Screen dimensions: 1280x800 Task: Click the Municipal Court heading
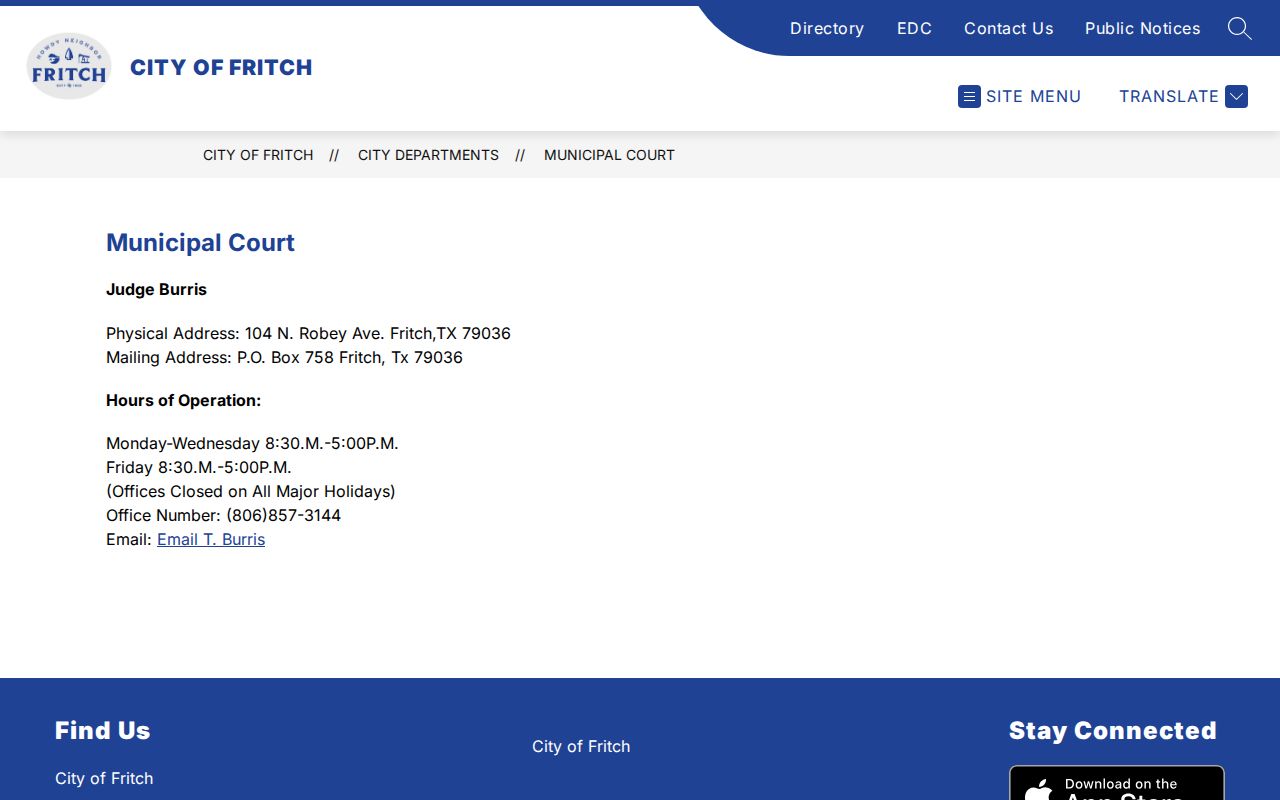(x=200, y=243)
